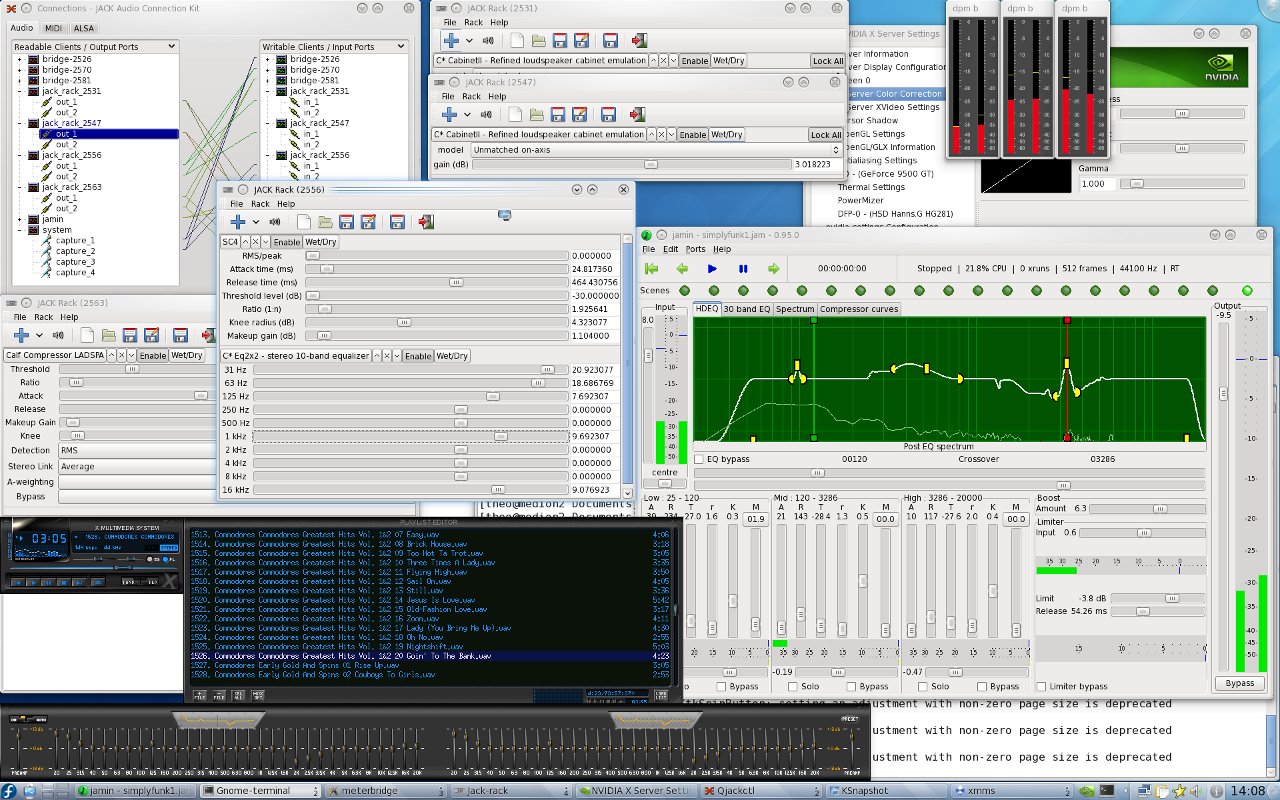Click the quit icon in JACK Rack (2547) toolbar
1280x800 pixels.
click(637, 115)
